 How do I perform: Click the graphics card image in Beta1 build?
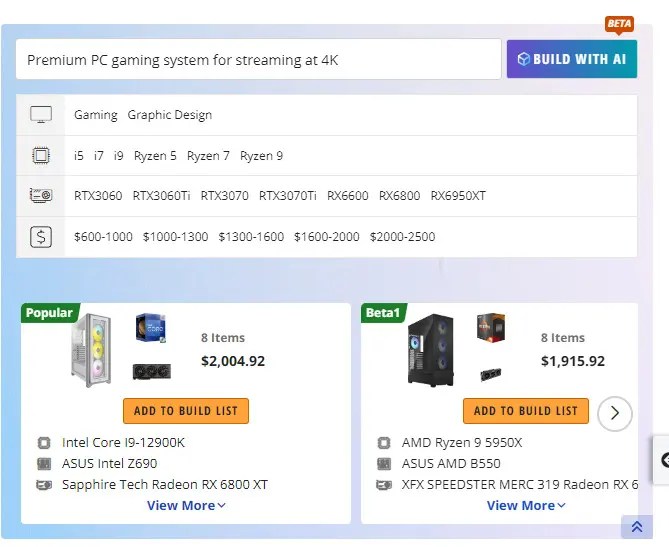[491, 374]
